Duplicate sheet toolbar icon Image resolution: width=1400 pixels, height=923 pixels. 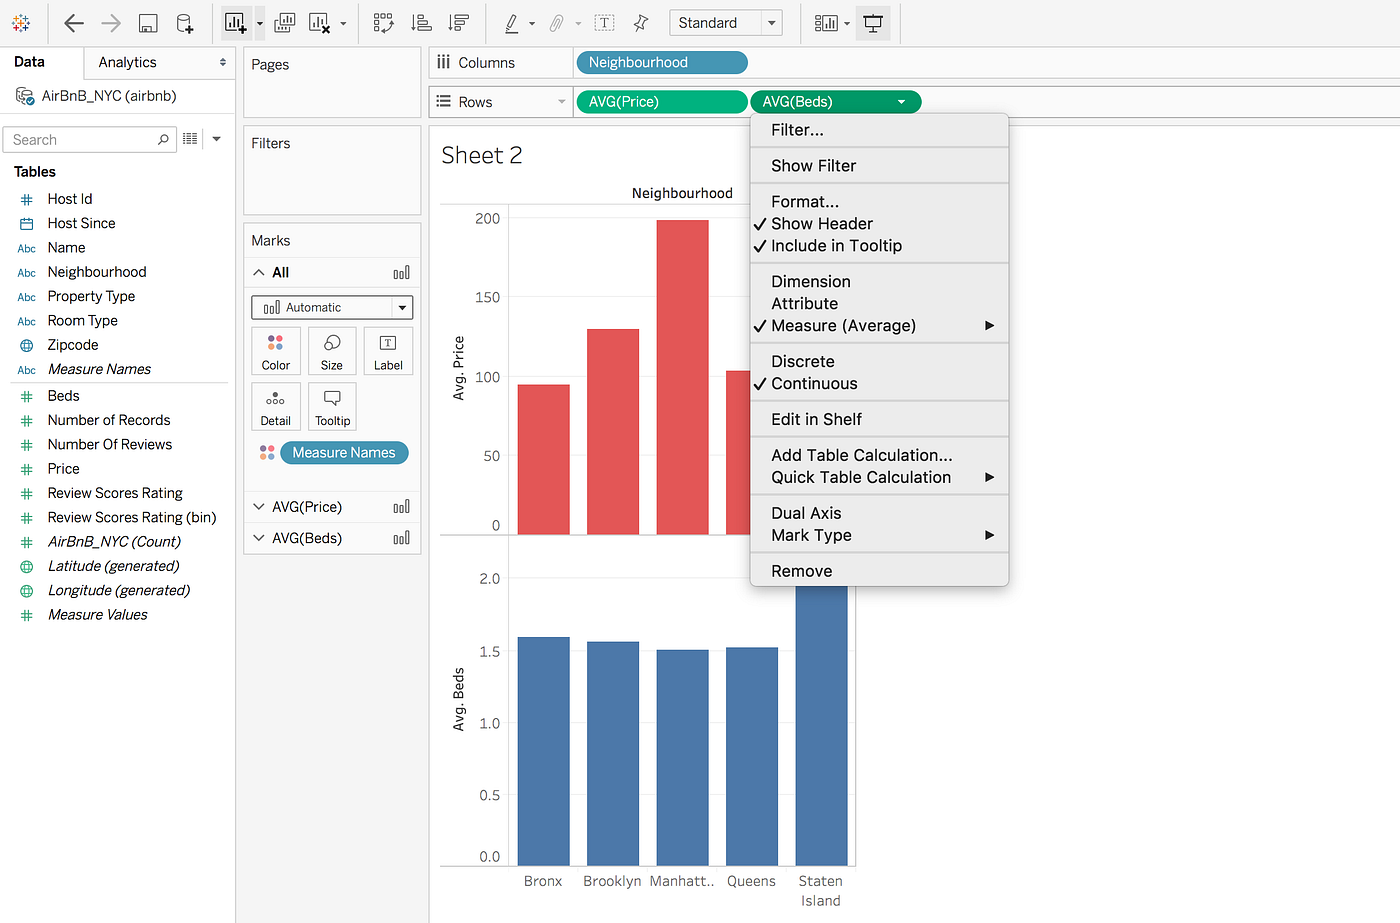(285, 23)
